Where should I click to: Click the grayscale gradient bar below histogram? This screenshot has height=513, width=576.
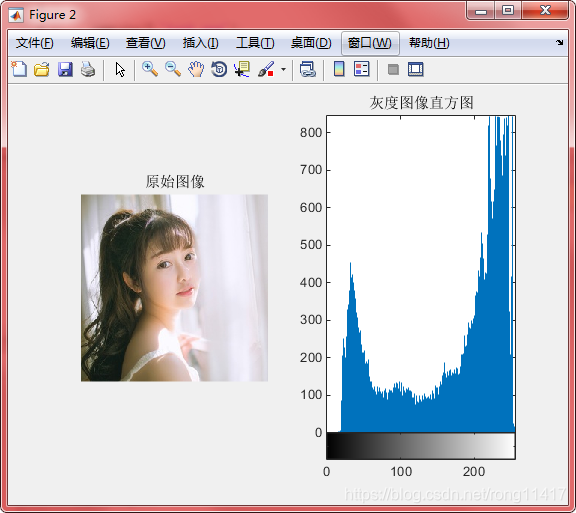coord(421,446)
